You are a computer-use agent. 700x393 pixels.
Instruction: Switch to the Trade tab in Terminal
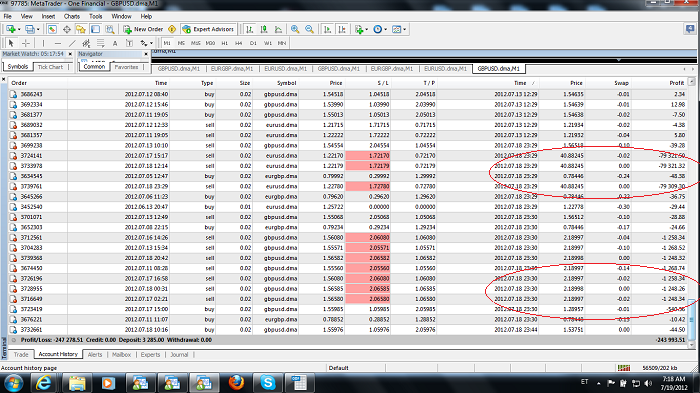[21, 354]
